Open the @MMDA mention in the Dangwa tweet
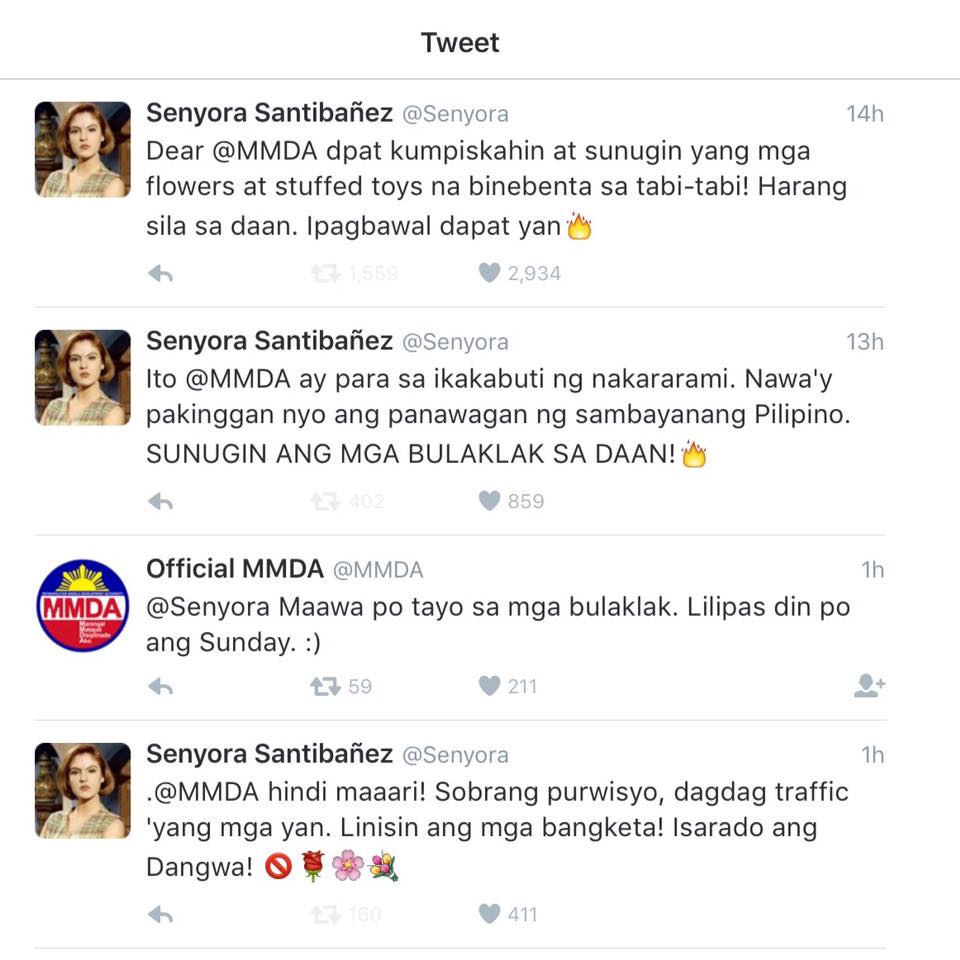 tap(207, 792)
